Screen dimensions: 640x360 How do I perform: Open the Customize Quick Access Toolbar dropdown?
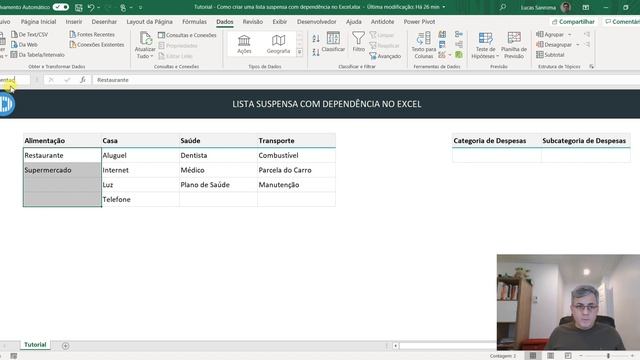140,7
